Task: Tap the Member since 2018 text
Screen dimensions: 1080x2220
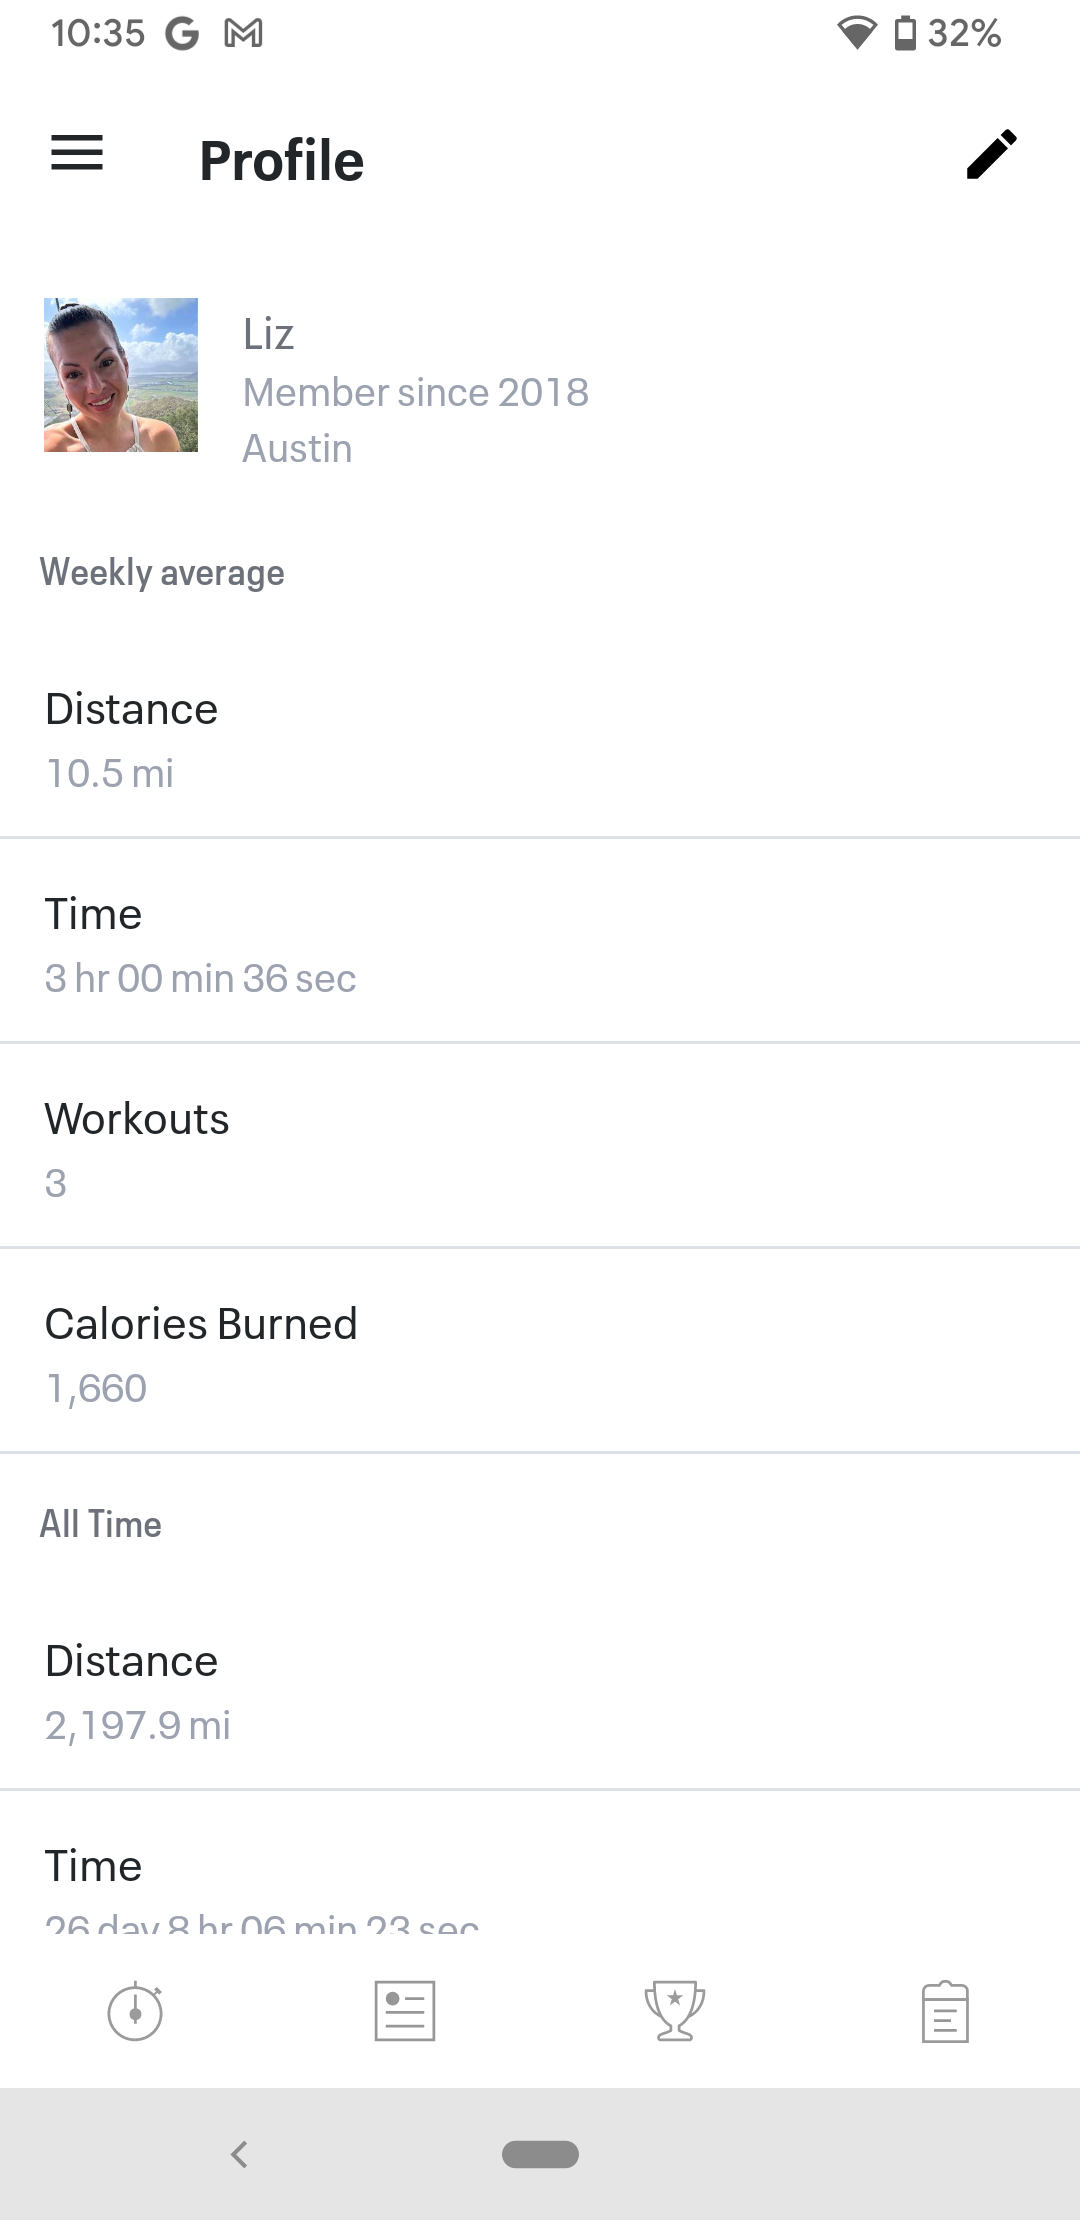Action: coord(416,392)
